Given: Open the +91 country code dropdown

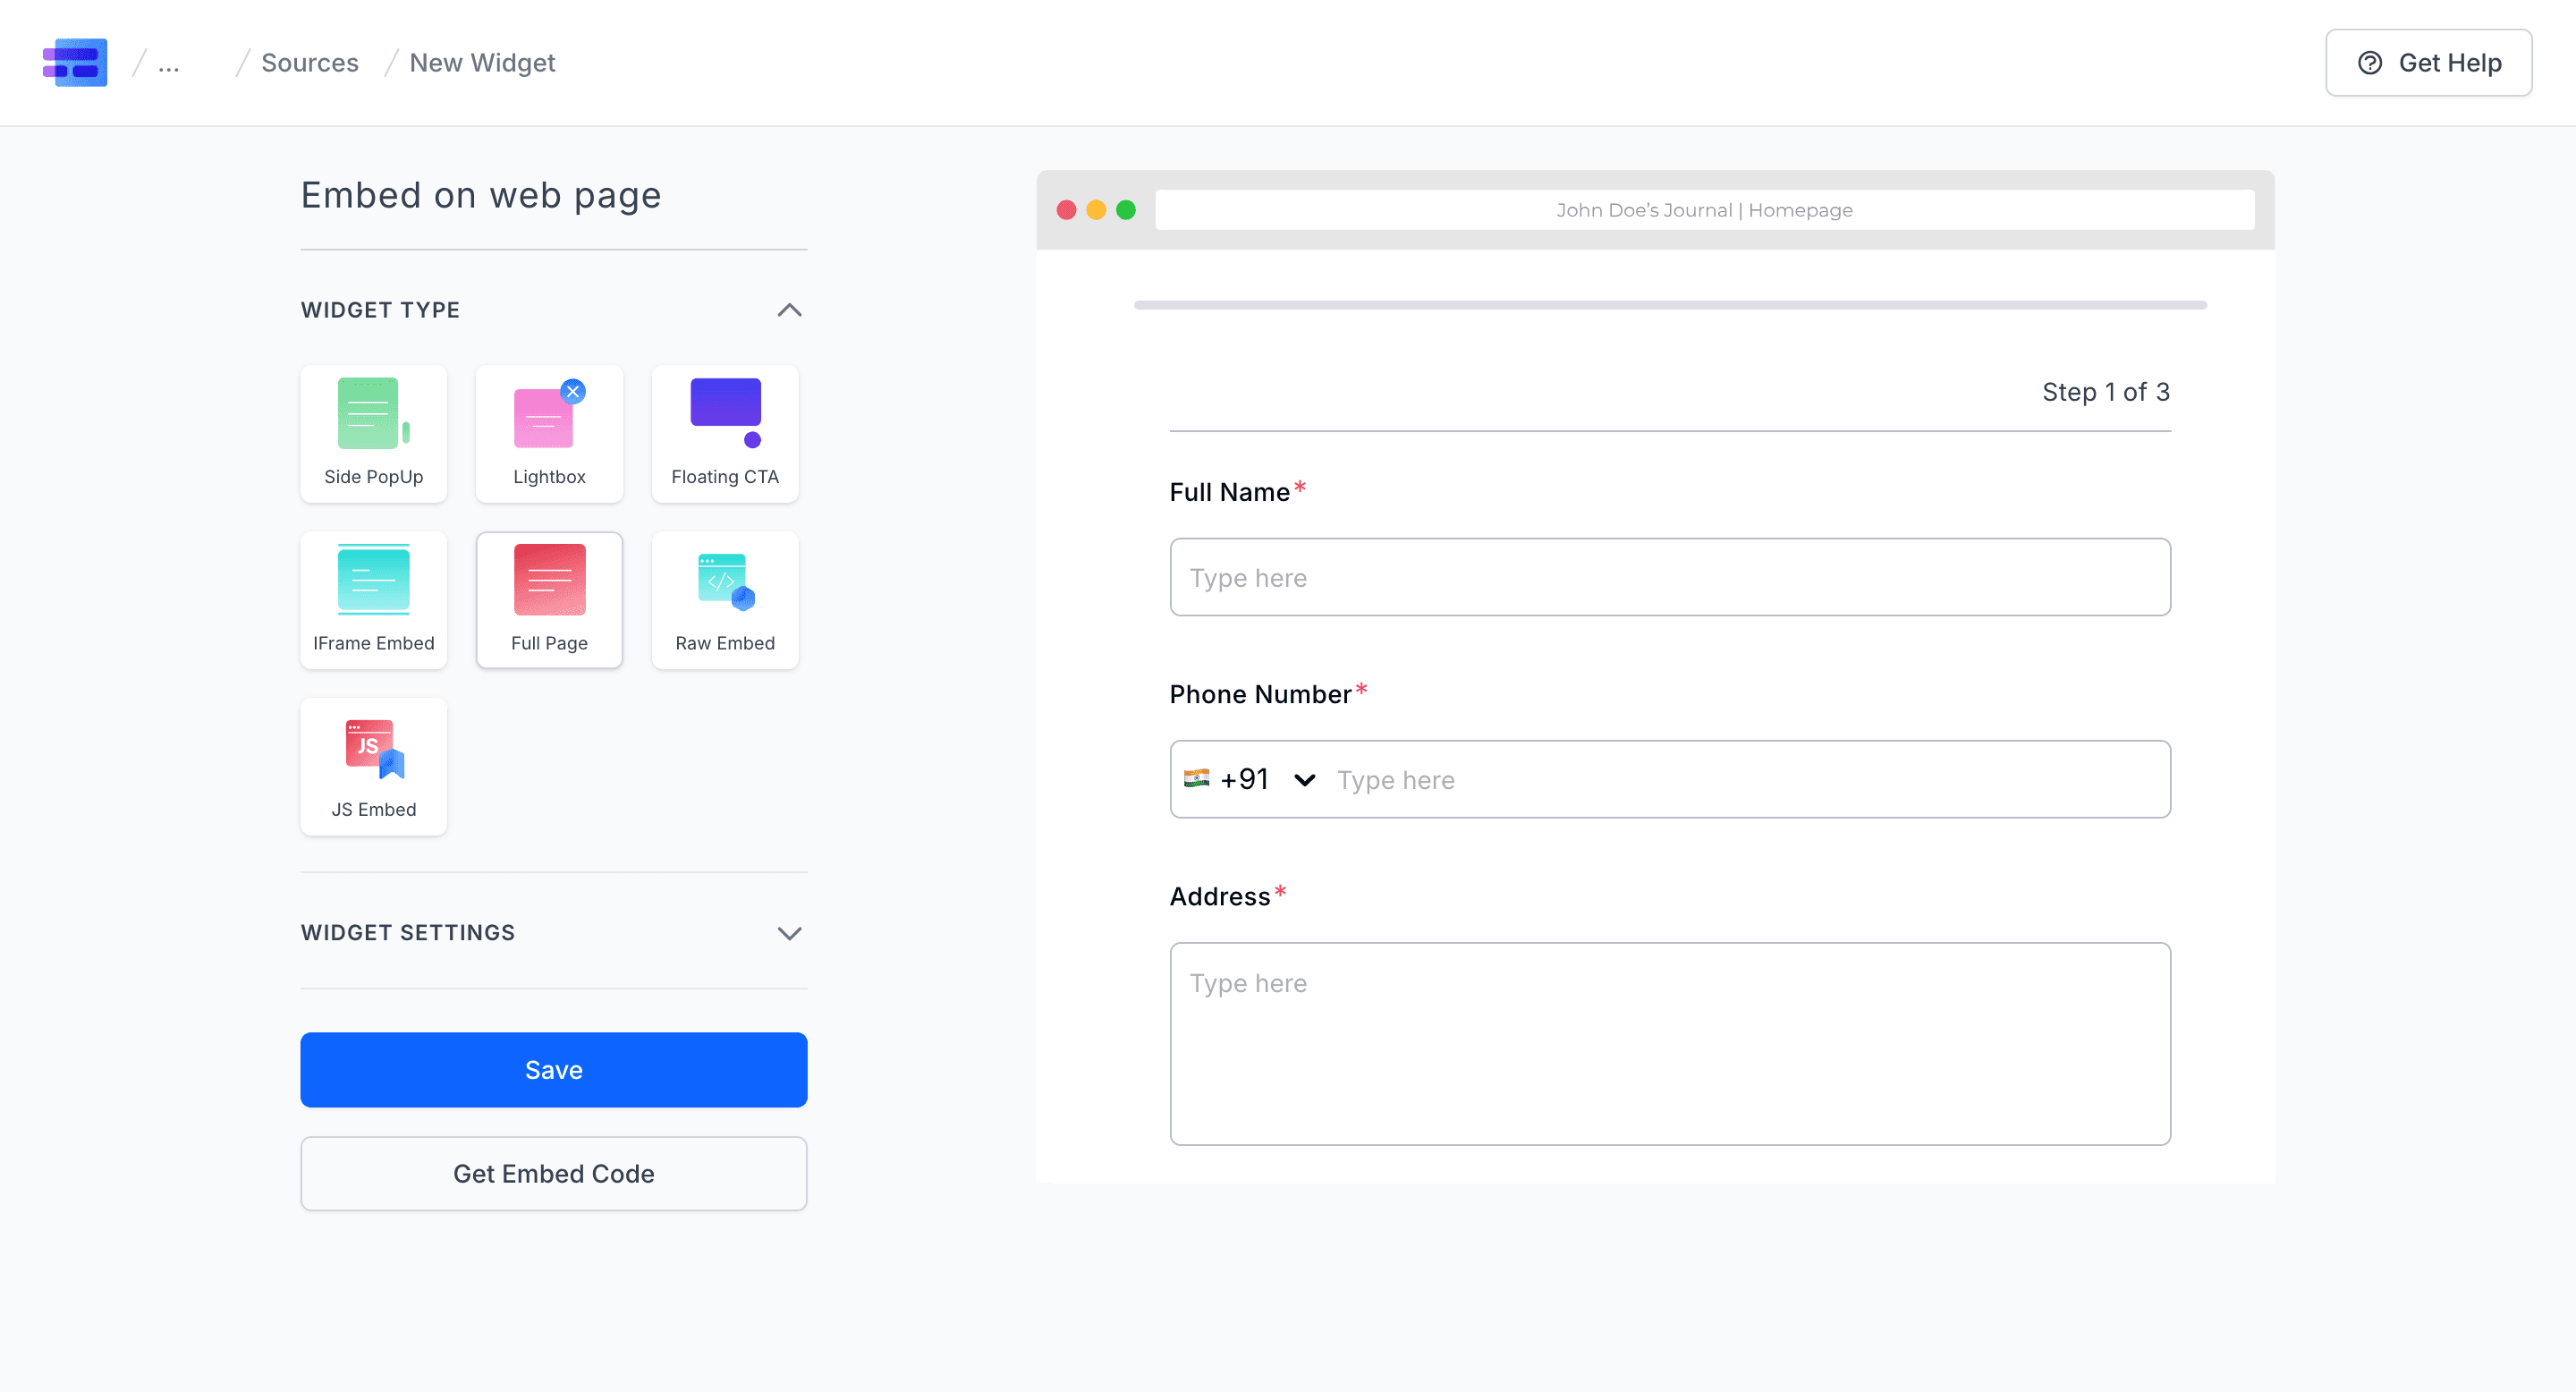Looking at the screenshot, I should (1250, 780).
